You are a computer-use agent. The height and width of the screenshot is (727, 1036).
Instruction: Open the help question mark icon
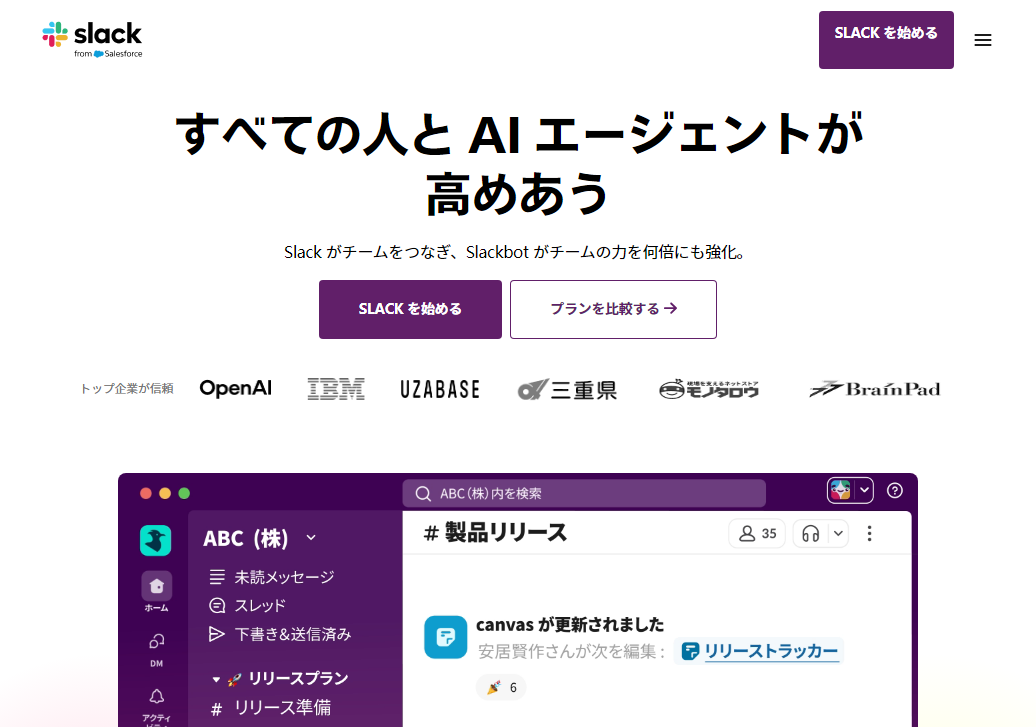click(x=895, y=490)
